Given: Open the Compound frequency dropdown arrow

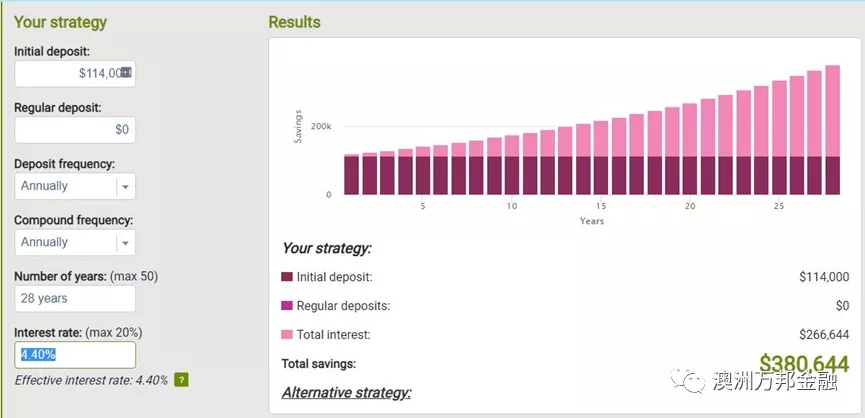Looking at the screenshot, I should (125, 243).
